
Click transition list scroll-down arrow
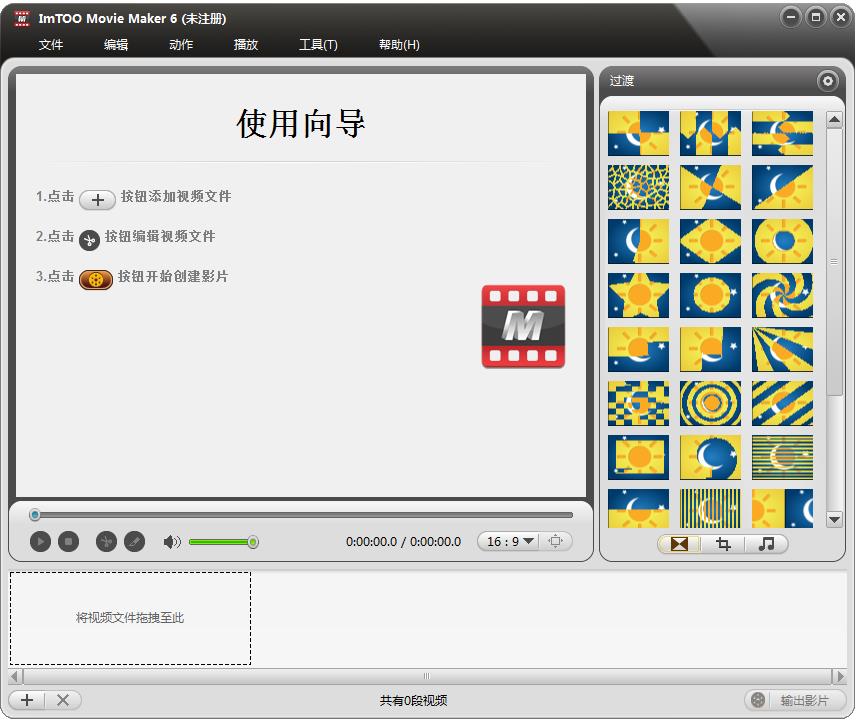[x=834, y=519]
